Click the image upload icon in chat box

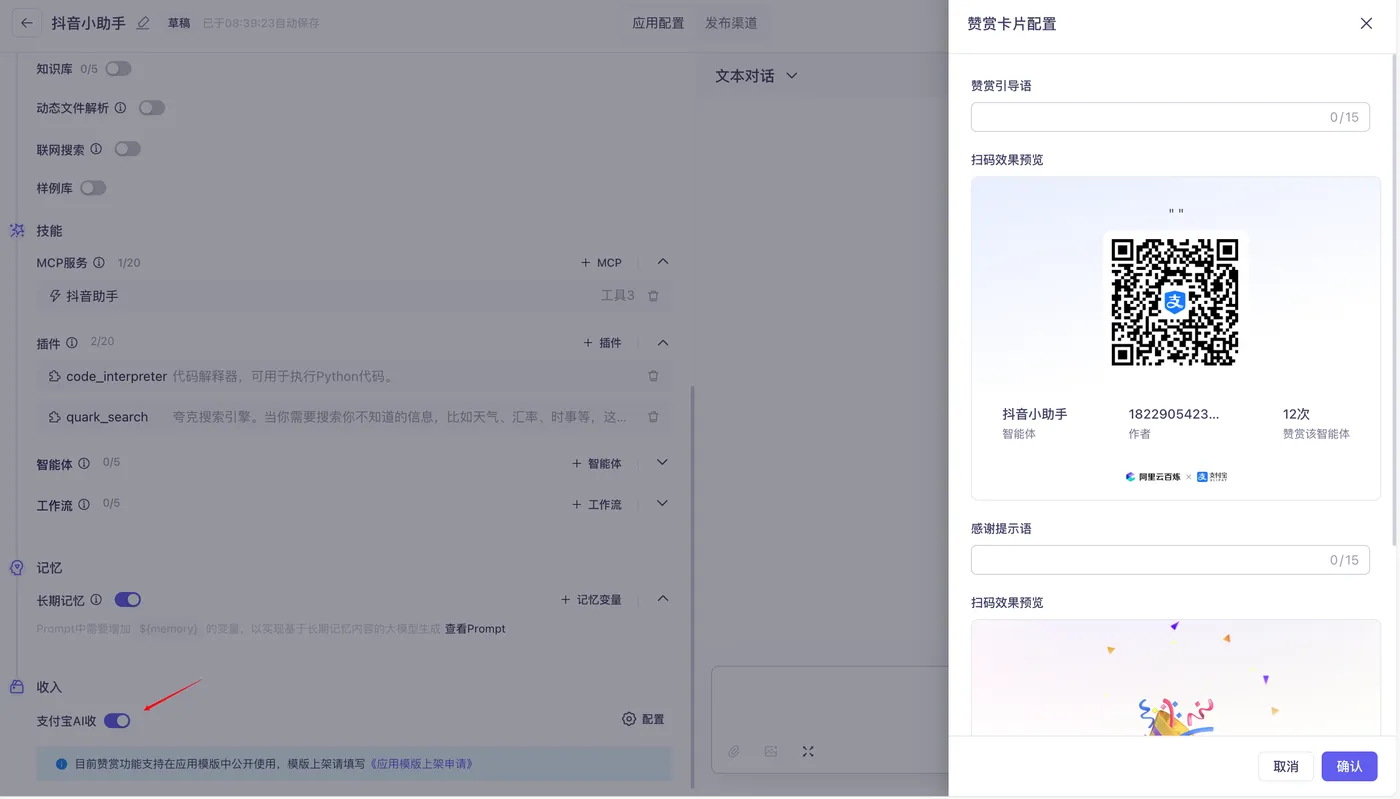(771, 751)
